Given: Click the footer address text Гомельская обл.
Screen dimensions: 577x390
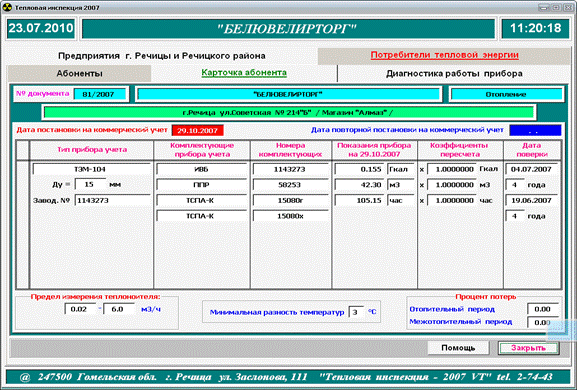Looking at the screenshot, I should coord(117,377).
